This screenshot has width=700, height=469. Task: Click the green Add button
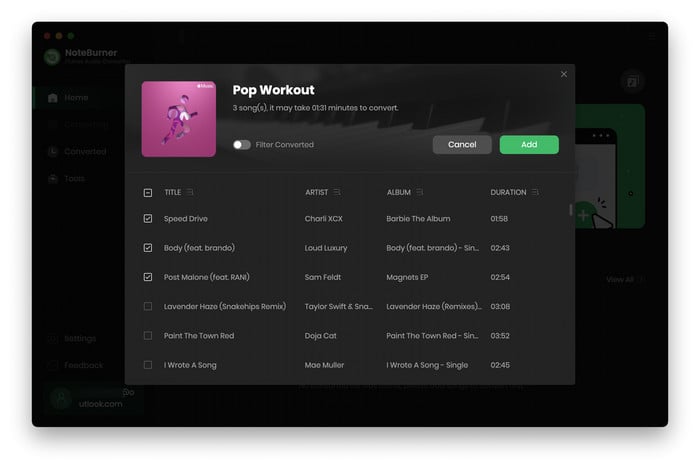(529, 145)
